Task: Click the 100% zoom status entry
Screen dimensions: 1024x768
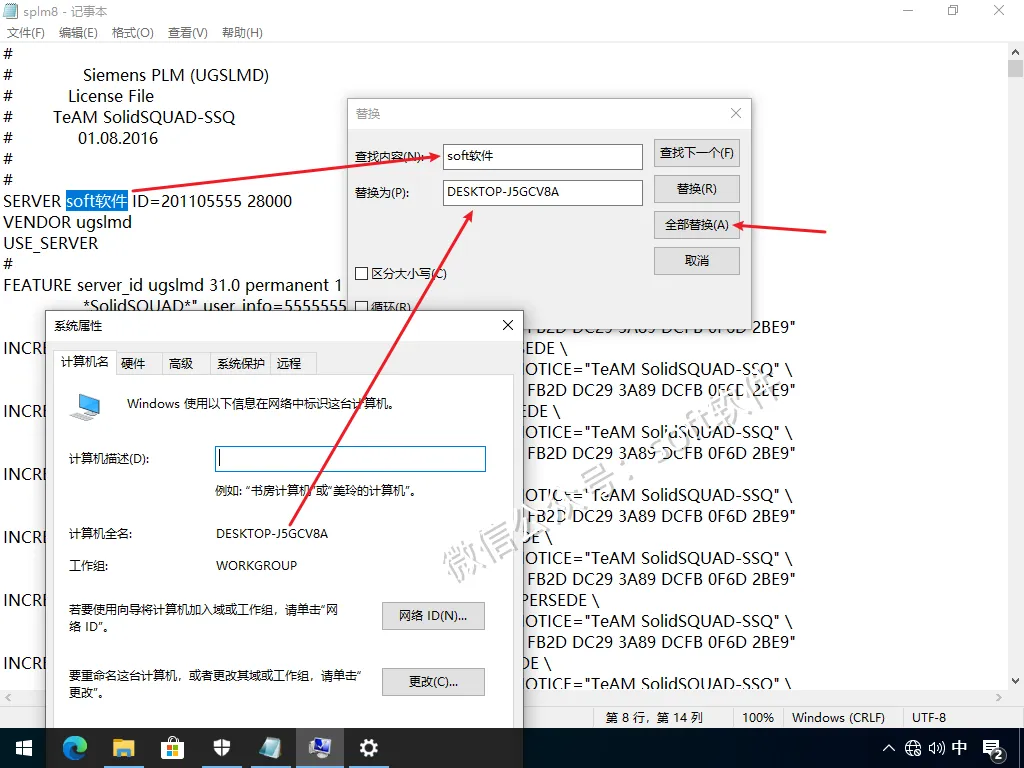Action: pyautogui.click(x=758, y=717)
